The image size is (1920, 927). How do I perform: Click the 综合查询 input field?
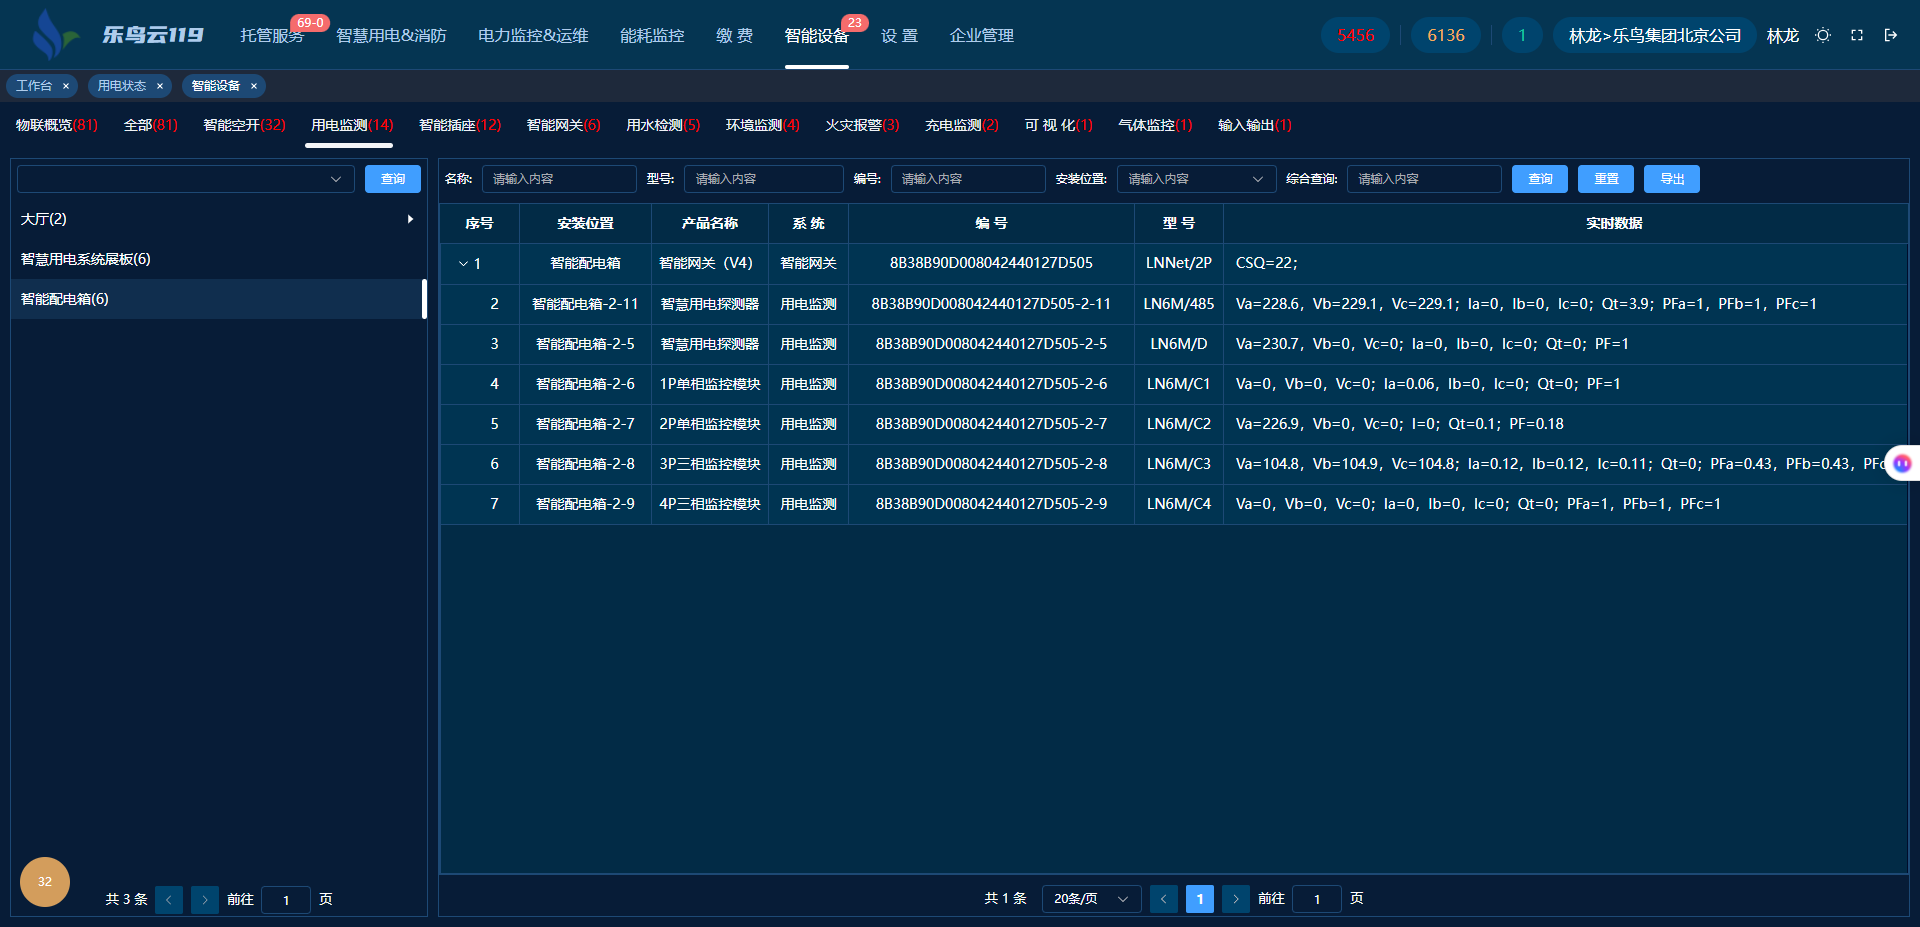[x=1424, y=179]
